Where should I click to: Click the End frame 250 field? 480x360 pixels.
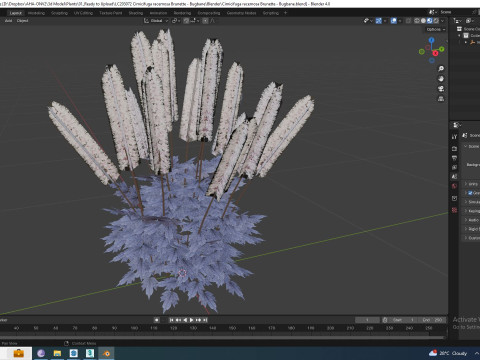pos(432,320)
